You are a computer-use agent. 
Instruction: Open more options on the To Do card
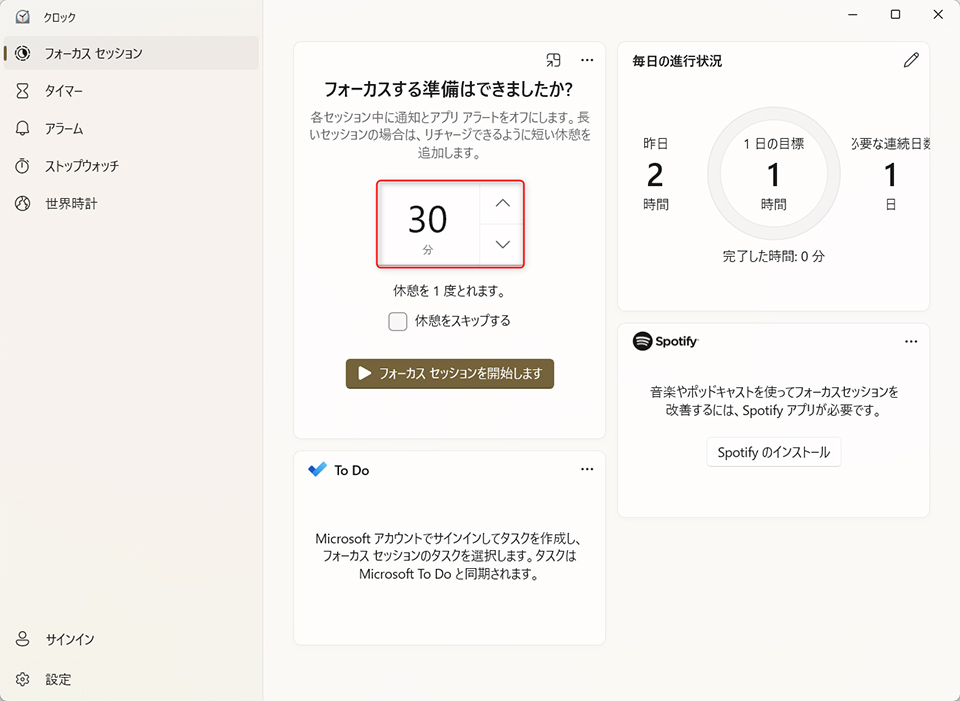coord(587,469)
